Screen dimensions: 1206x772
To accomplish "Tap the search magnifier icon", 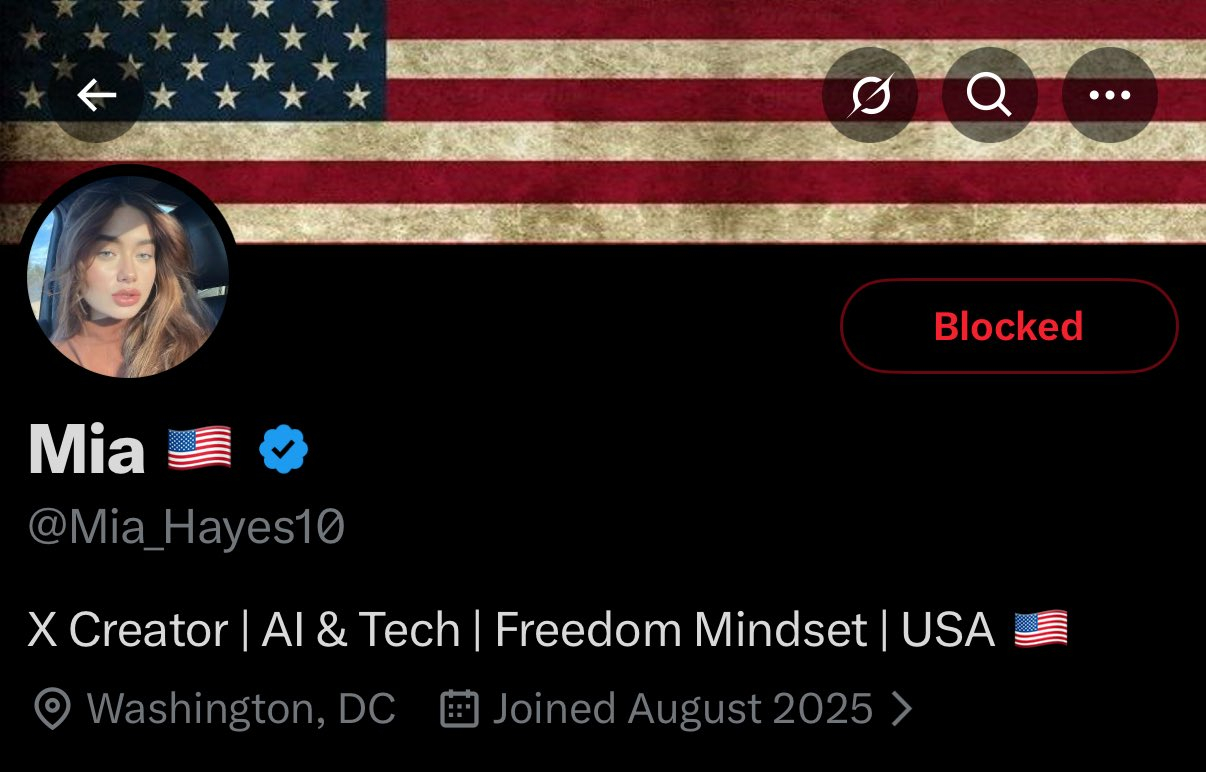I will click(x=989, y=96).
